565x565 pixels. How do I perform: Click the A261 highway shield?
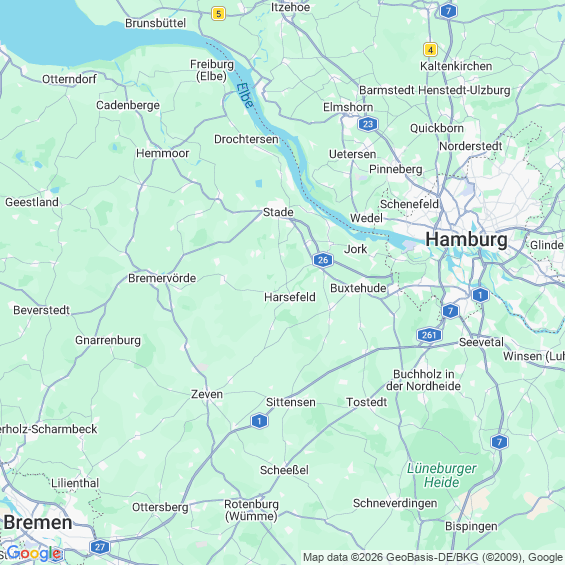(x=429, y=335)
